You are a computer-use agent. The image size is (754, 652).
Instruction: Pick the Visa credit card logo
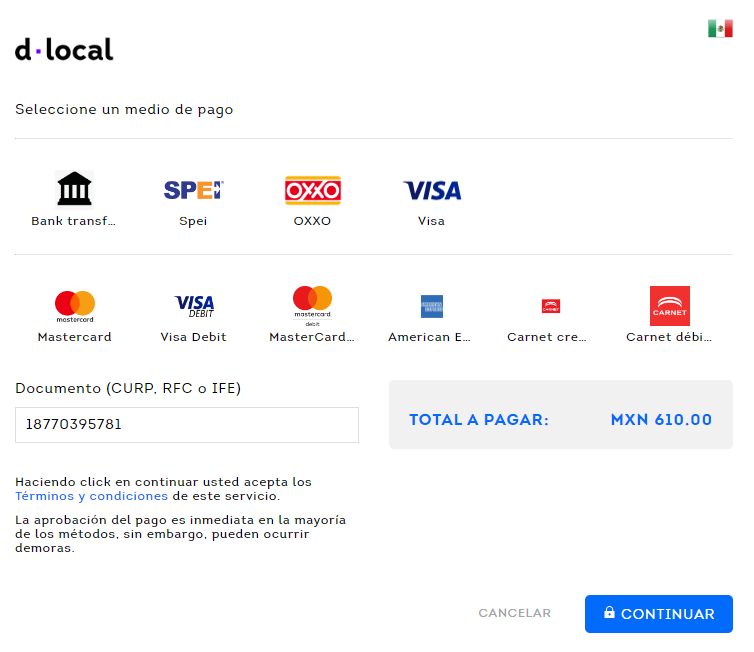click(432, 190)
